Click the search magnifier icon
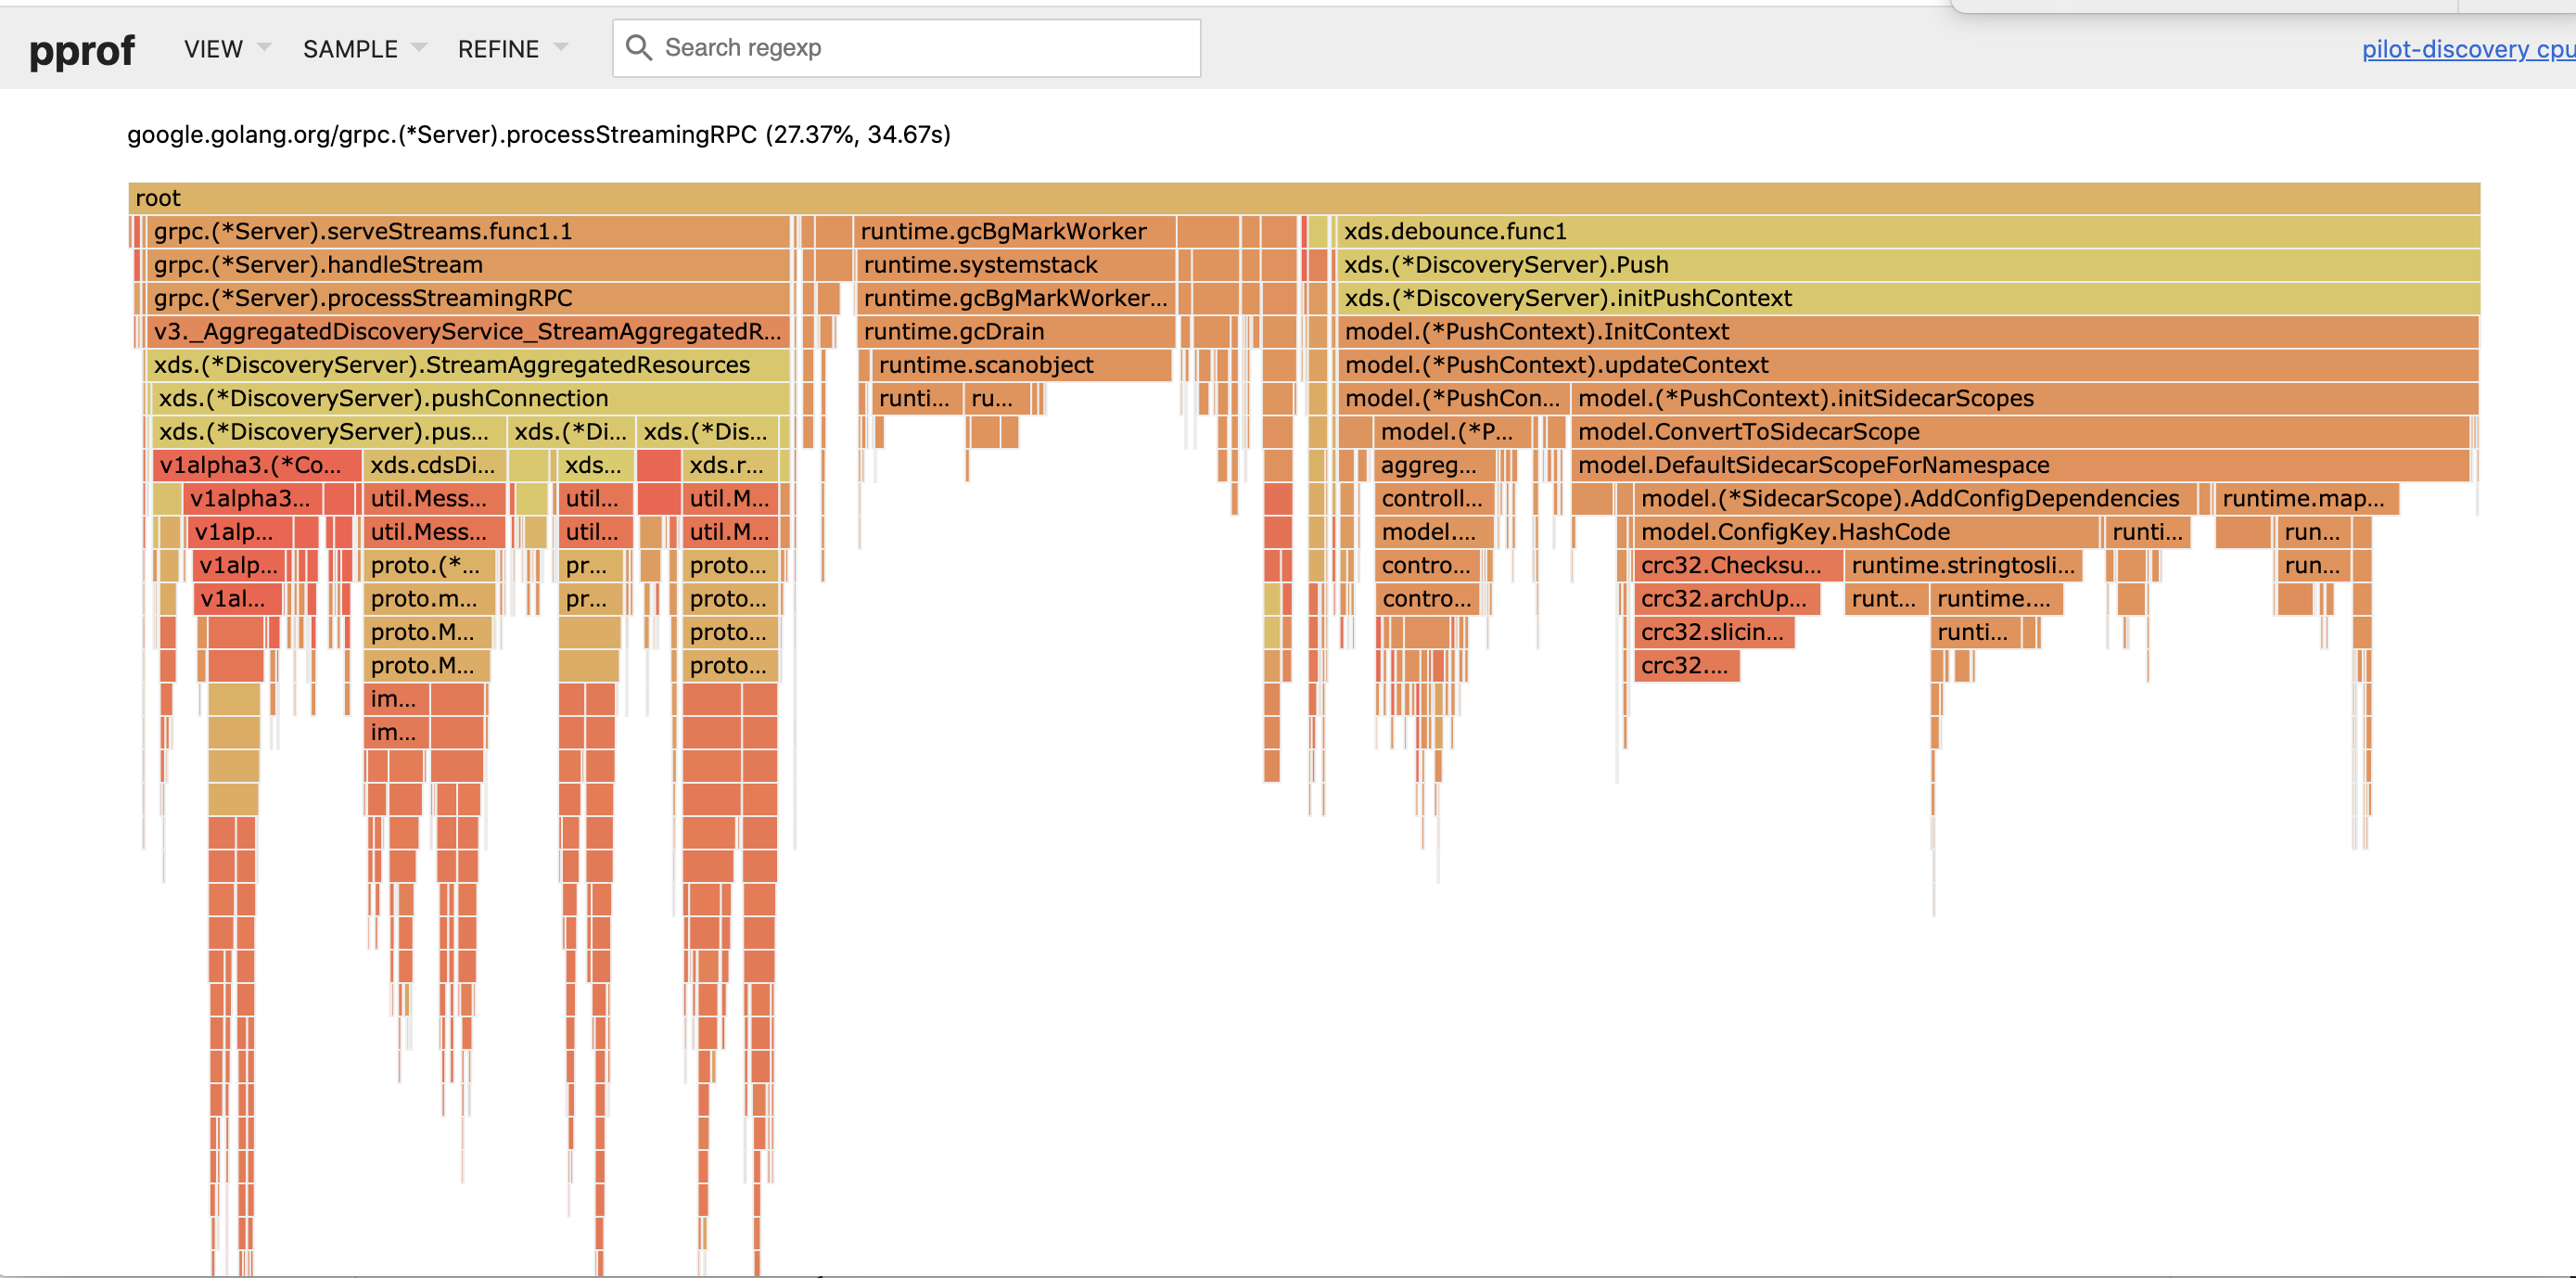Viewport: 2576px width, 1278px height. click(x=638, y=47)
